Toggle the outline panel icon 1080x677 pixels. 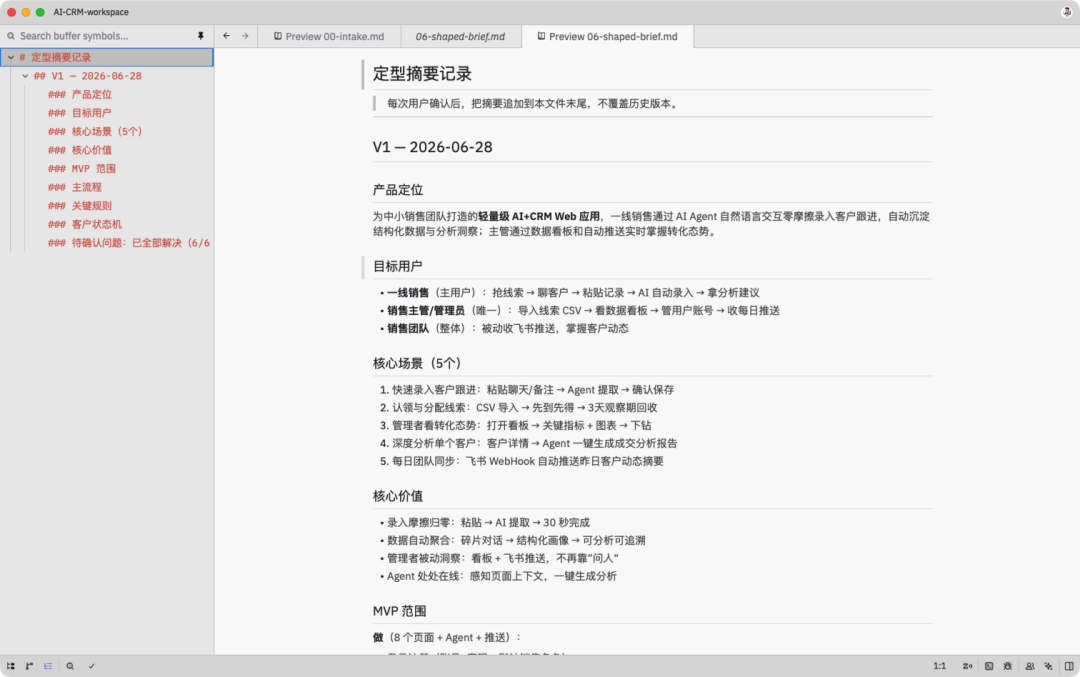tap(48, 666)
